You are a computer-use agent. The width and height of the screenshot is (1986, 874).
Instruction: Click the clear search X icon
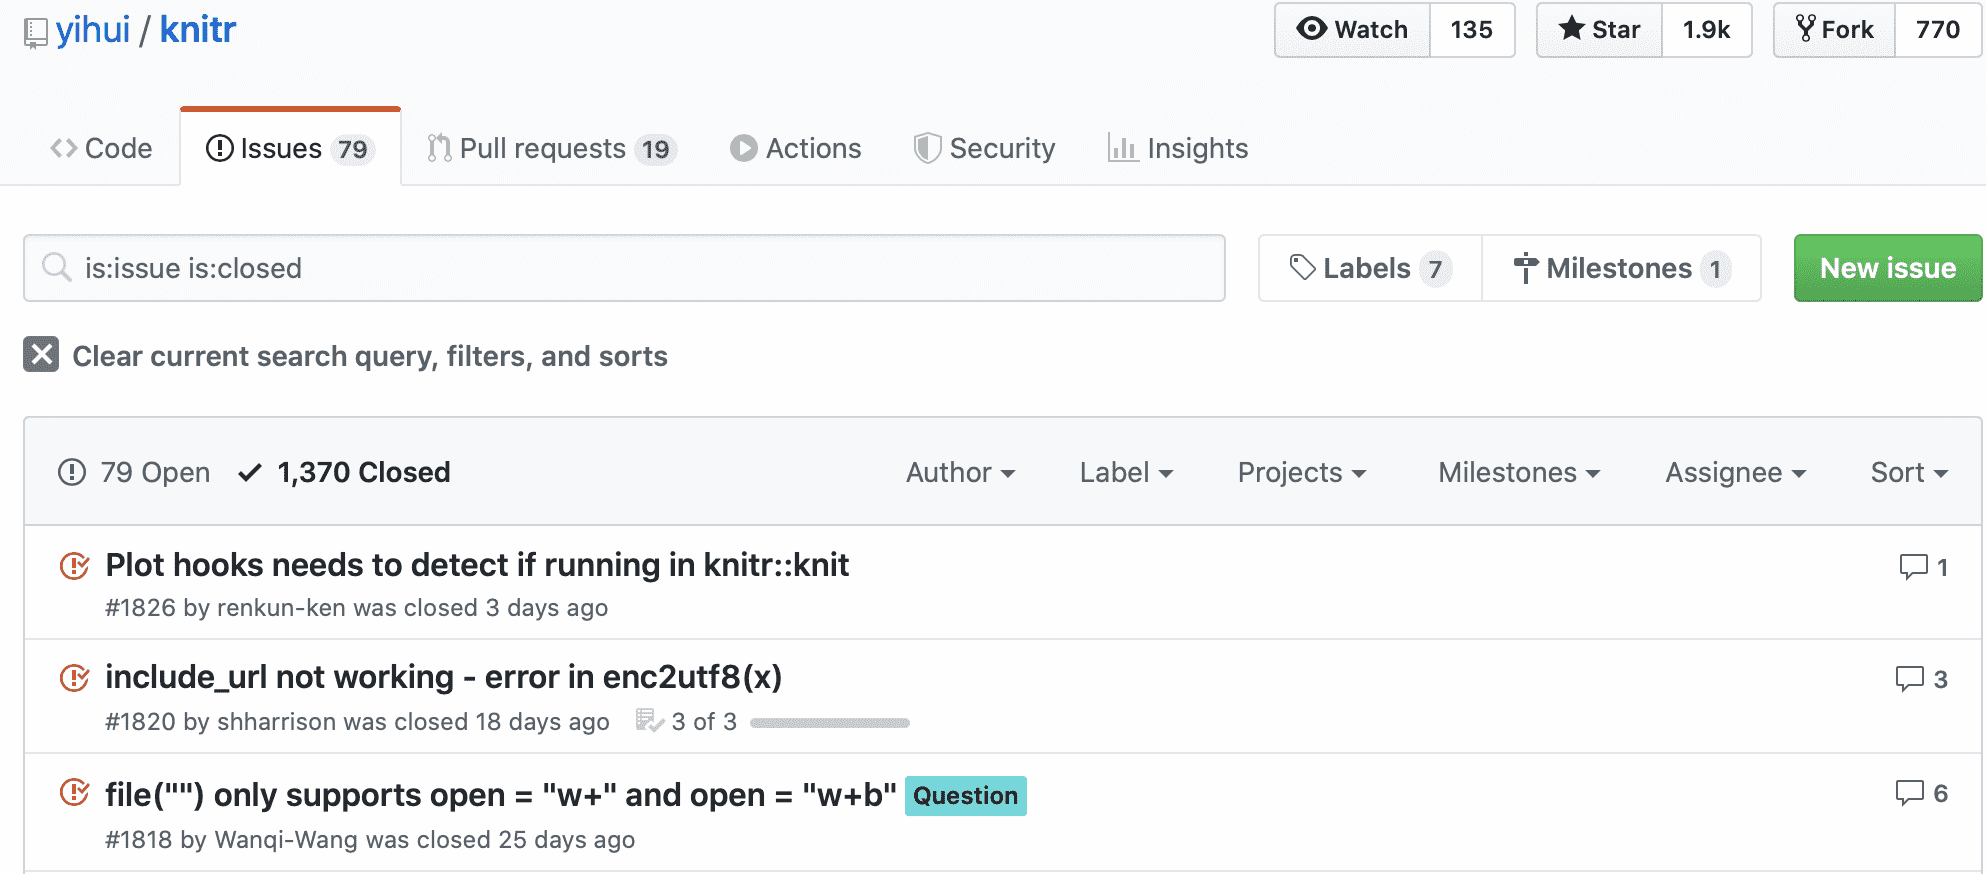pyautogui.click(x=41, y=355)
